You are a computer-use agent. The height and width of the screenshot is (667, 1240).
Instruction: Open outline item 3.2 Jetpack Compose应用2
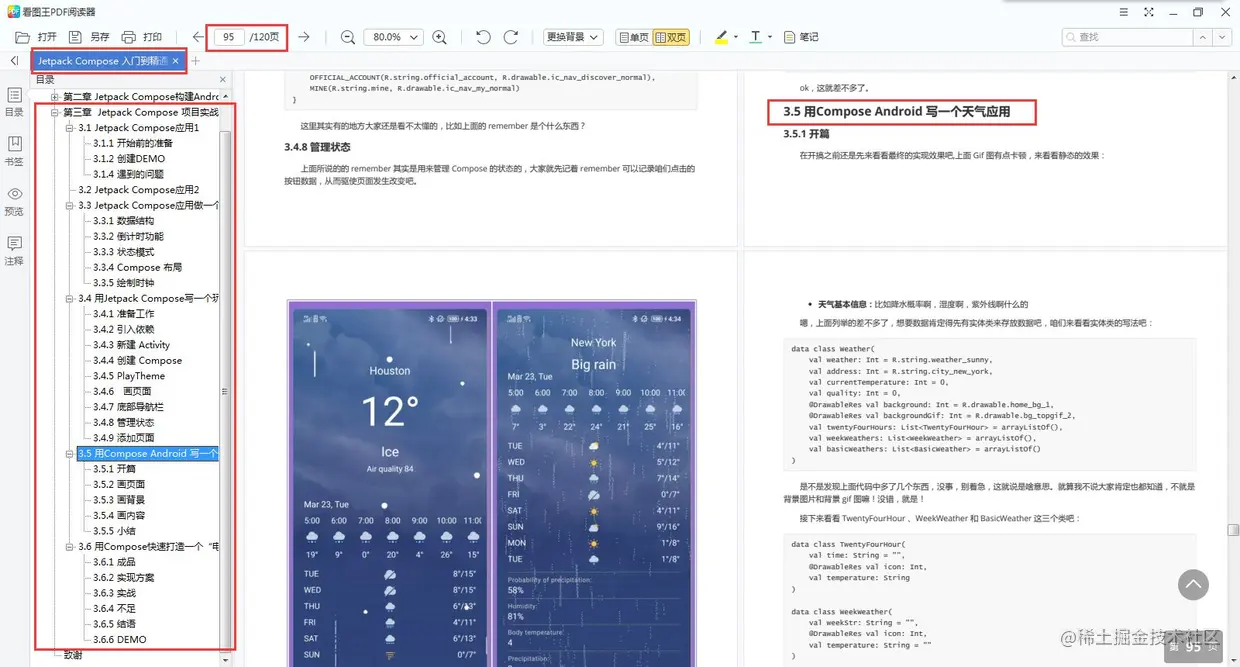(139, 190)
